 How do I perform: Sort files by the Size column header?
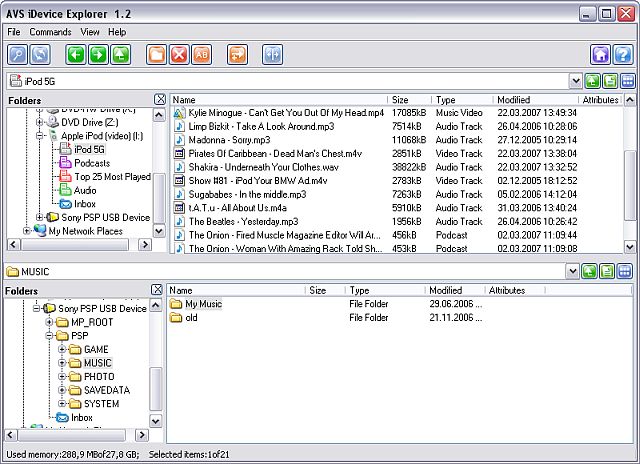pyautogui.click(x=400, y=100)
